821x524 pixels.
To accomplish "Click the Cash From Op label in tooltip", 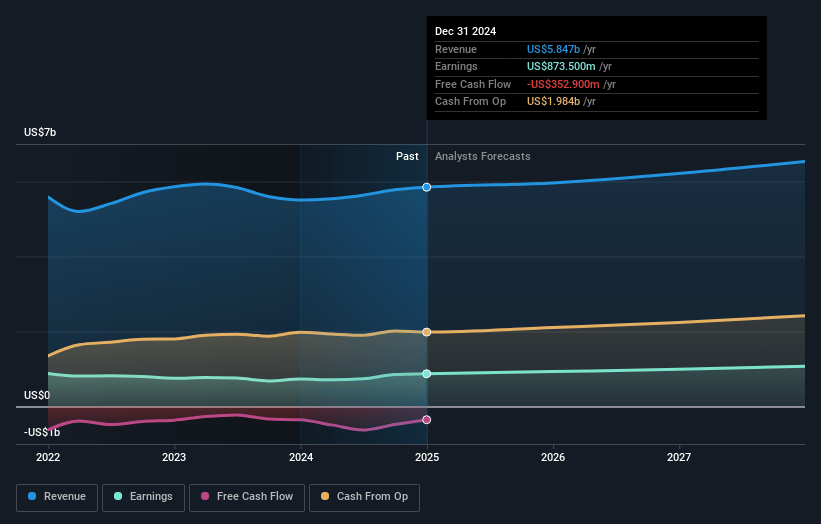I will coord(470,102).
